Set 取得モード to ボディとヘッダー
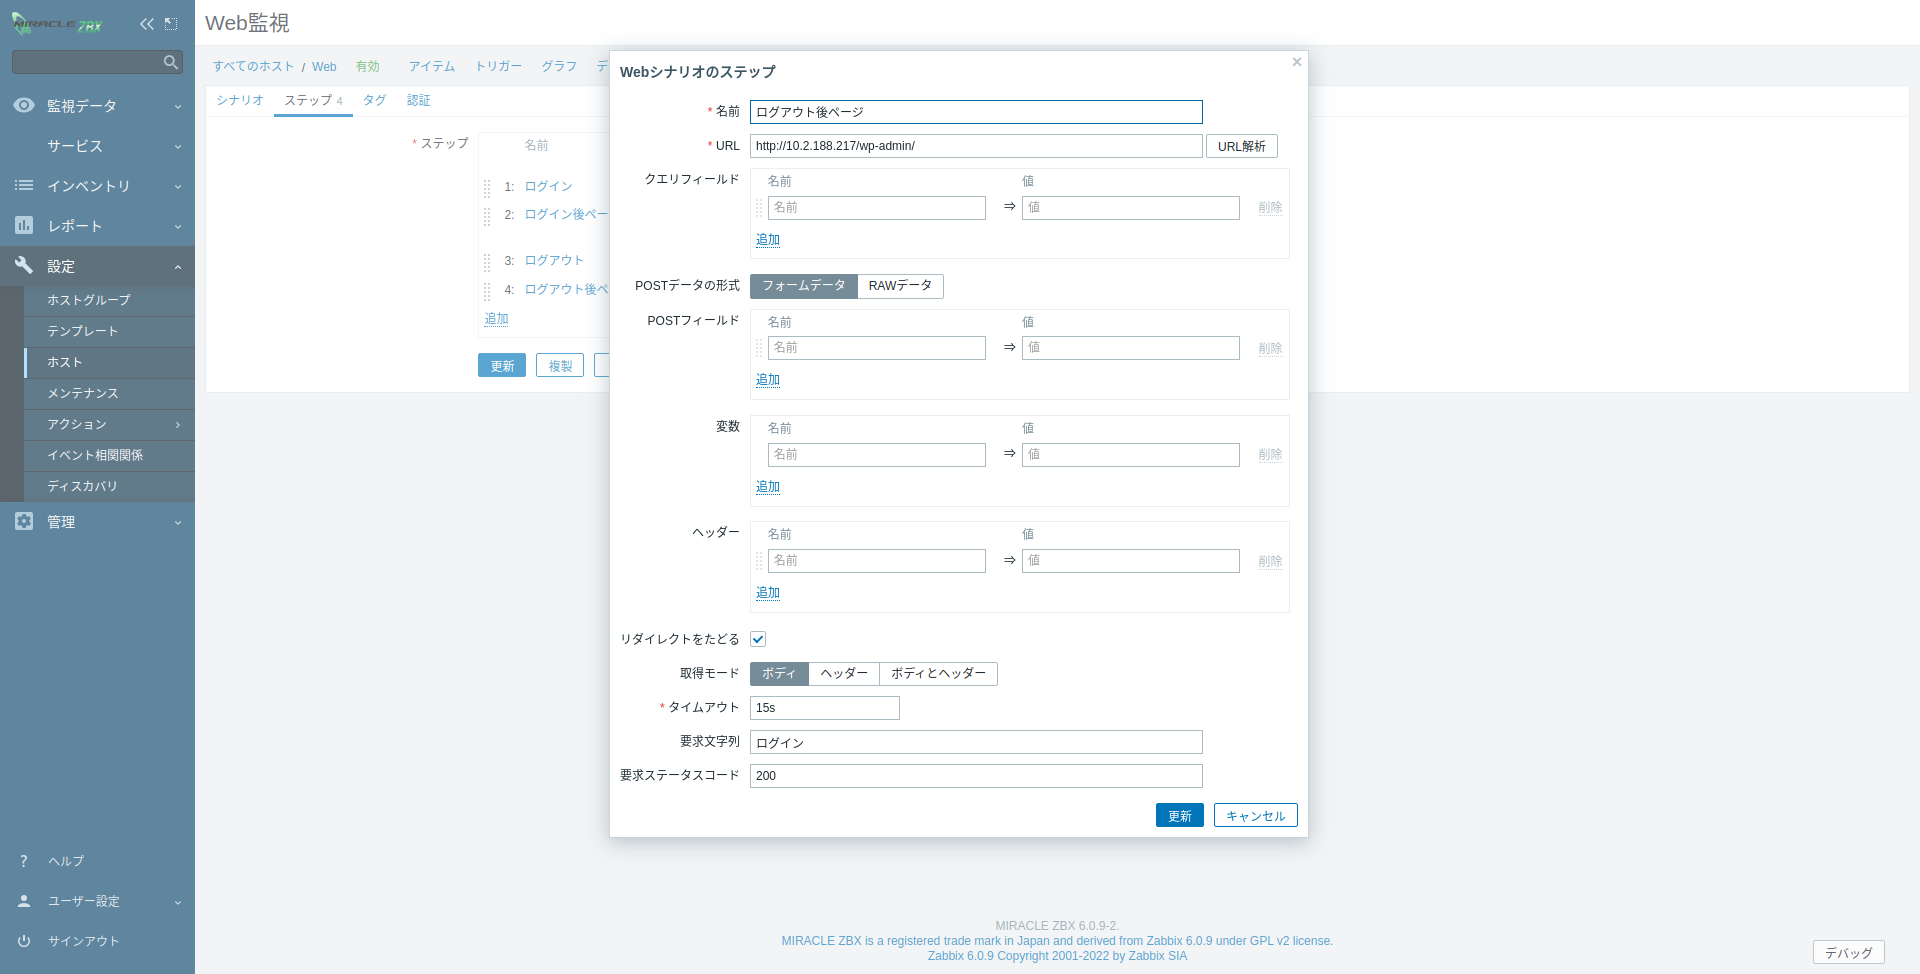 tap(938, 674)
